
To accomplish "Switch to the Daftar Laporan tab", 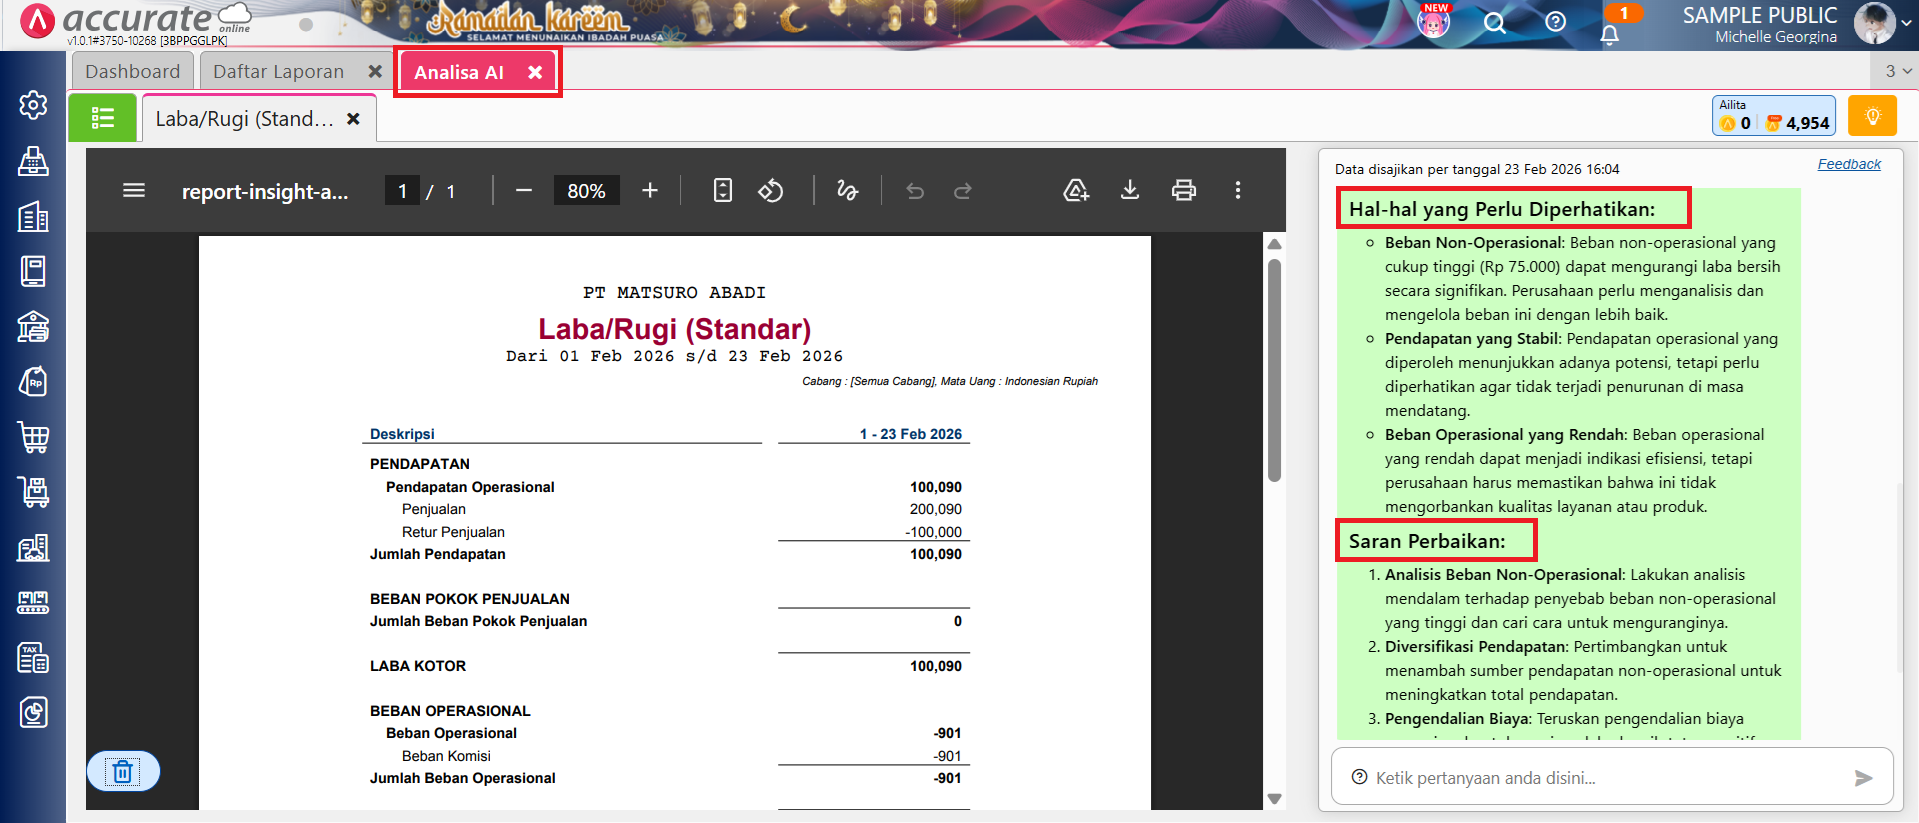I will [x=278, y=71].
